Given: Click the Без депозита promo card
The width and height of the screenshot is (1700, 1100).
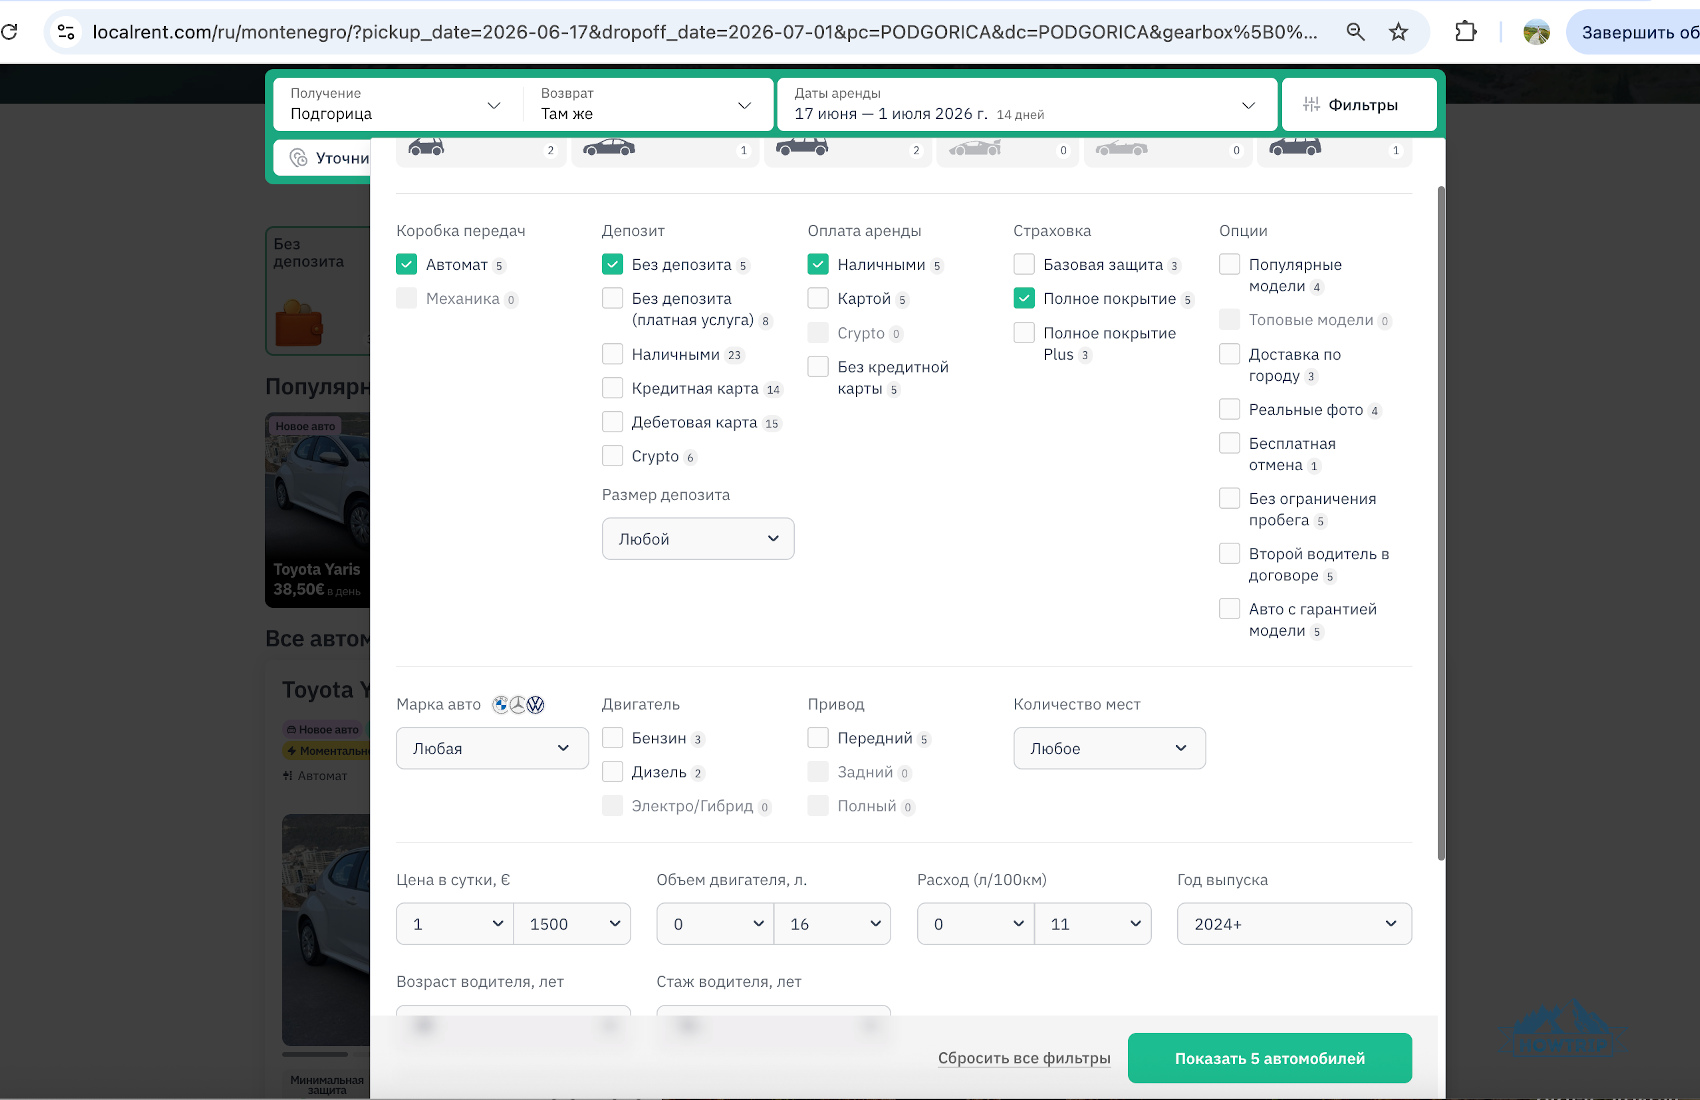Looking at the screenshot, I should click(318, 291).
